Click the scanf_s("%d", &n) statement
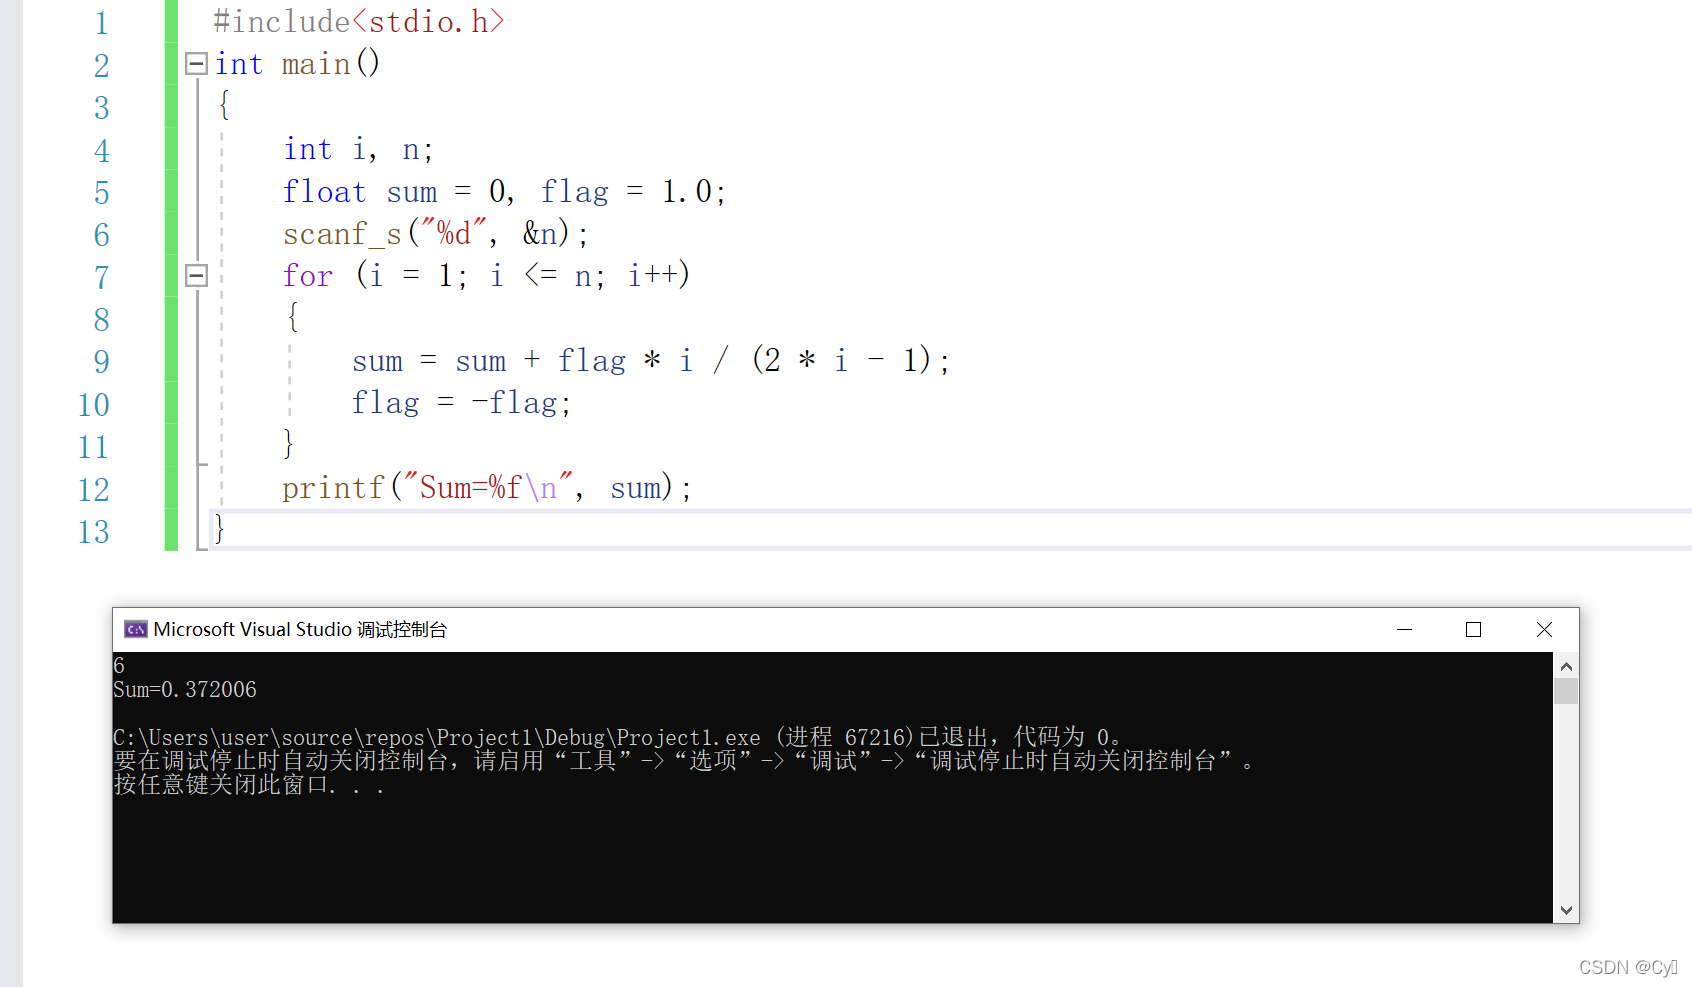 (x=436, y=234)
